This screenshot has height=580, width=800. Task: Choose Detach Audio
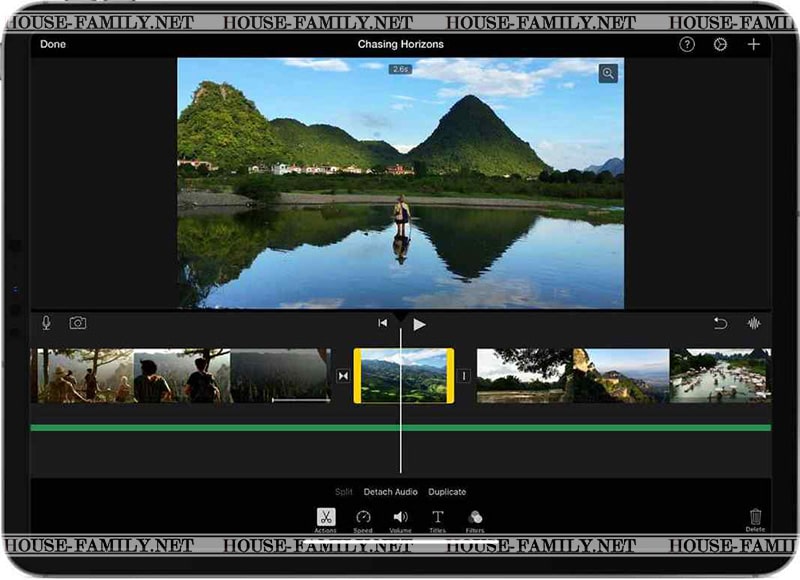coord(390,492)
